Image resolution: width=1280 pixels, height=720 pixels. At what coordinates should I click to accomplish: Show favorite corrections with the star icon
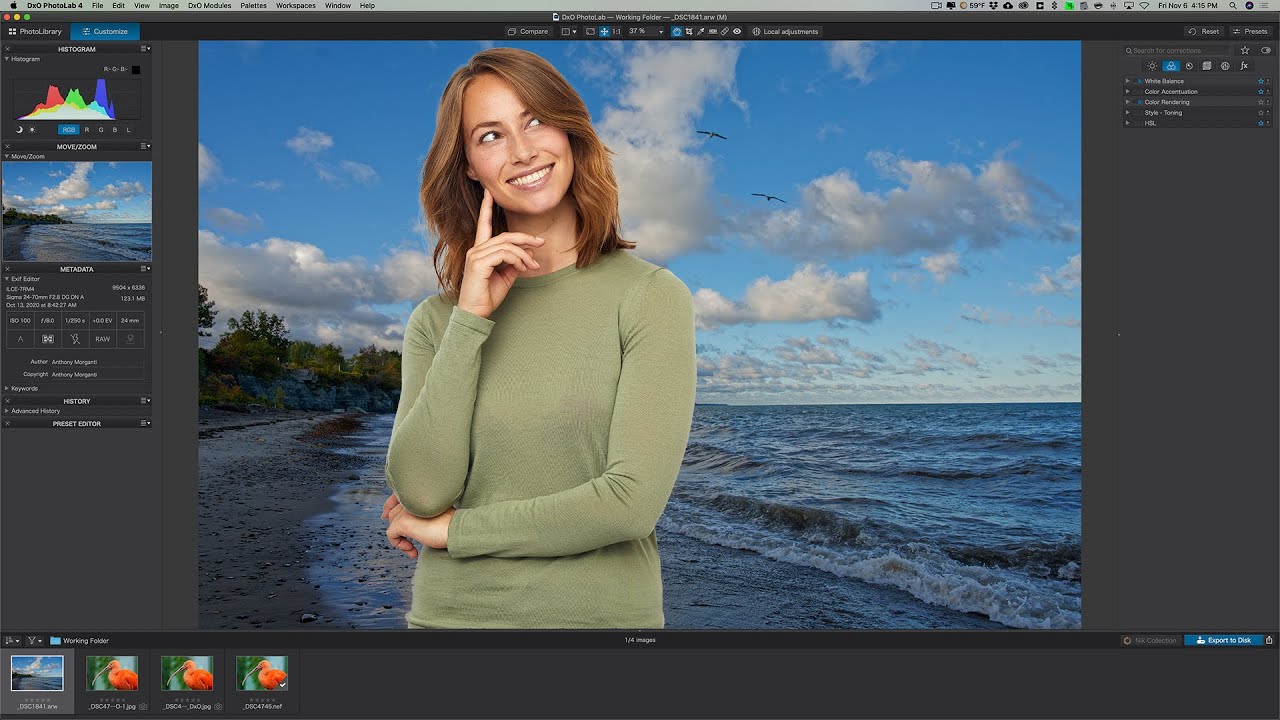tap(1245, 50)
